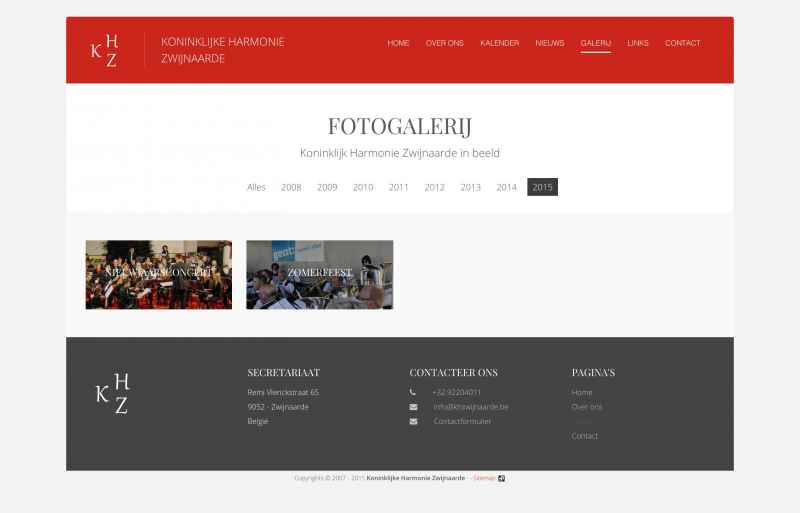Click the email address link in footer
The image size is (800, 513).
pos(471,407)
